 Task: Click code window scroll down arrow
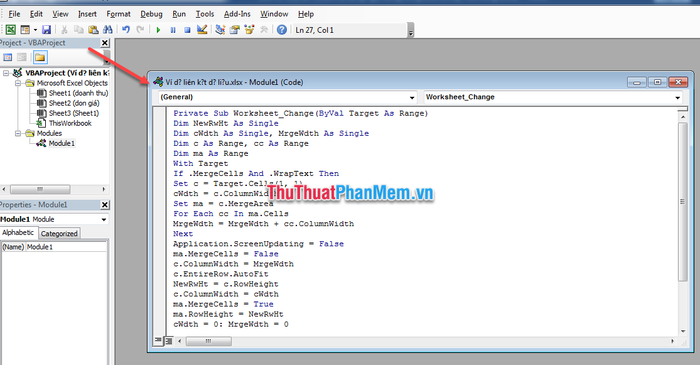pos(683,331)
